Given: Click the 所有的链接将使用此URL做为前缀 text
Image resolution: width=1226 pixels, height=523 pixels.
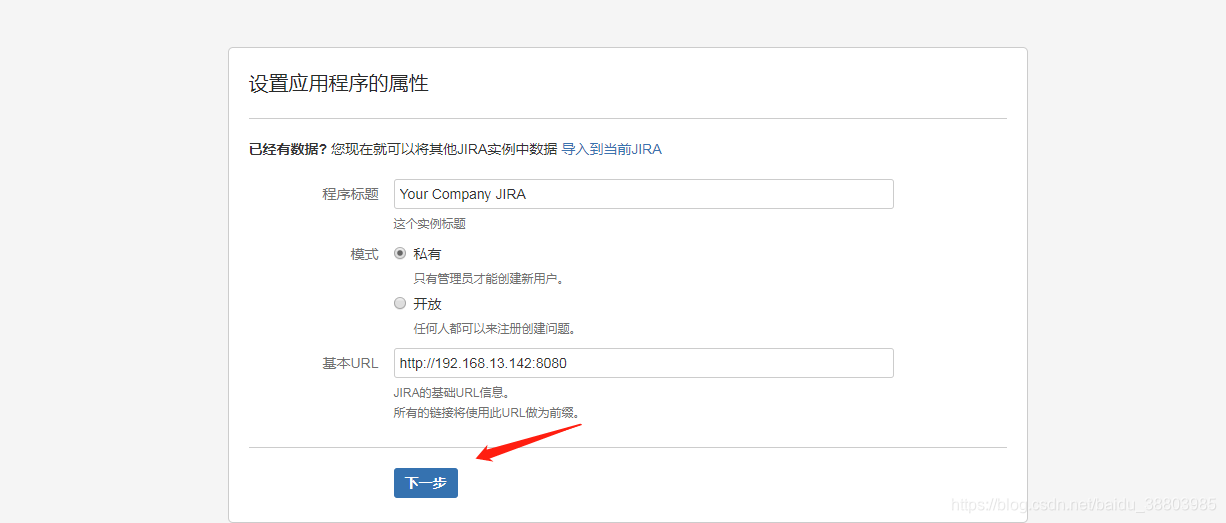Looking at the screenshot, I should click(487, 412).
